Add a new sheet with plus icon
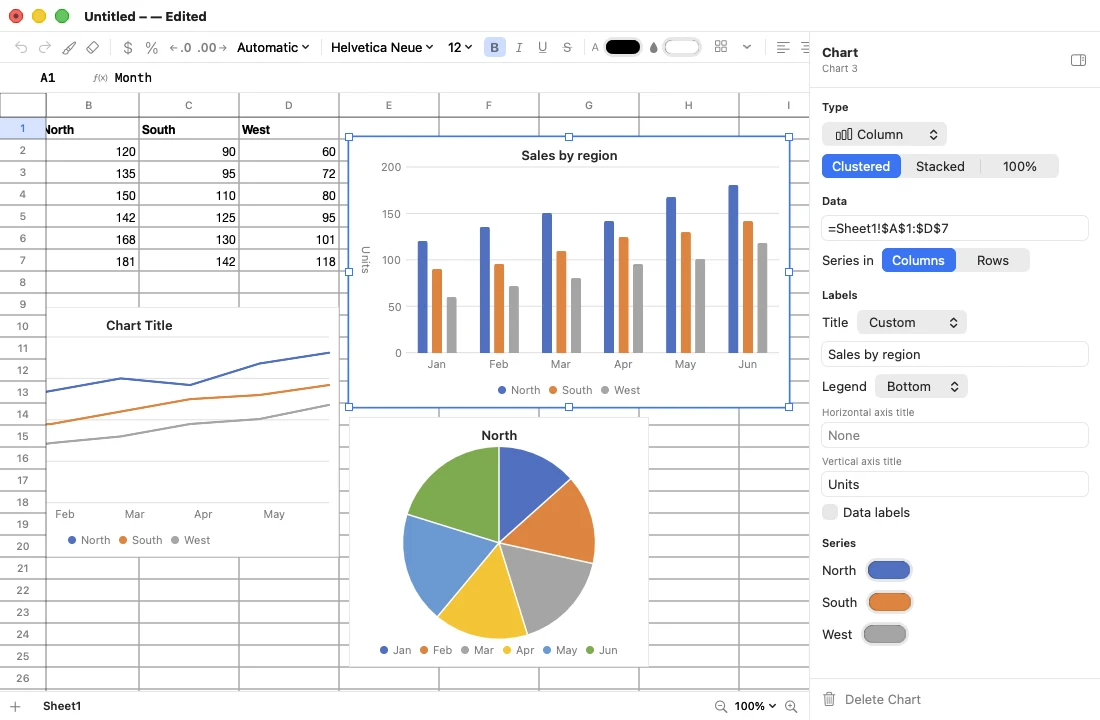 coord(15,707)
